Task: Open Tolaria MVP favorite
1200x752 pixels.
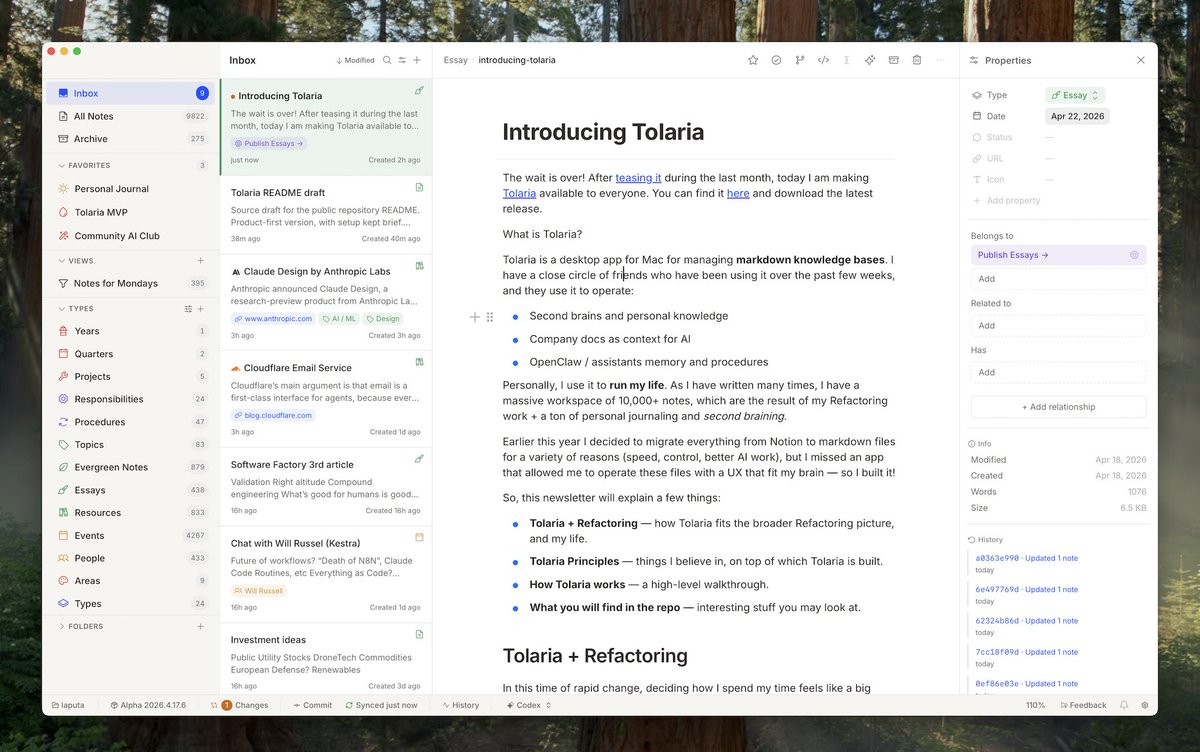Action: (131, 212)
